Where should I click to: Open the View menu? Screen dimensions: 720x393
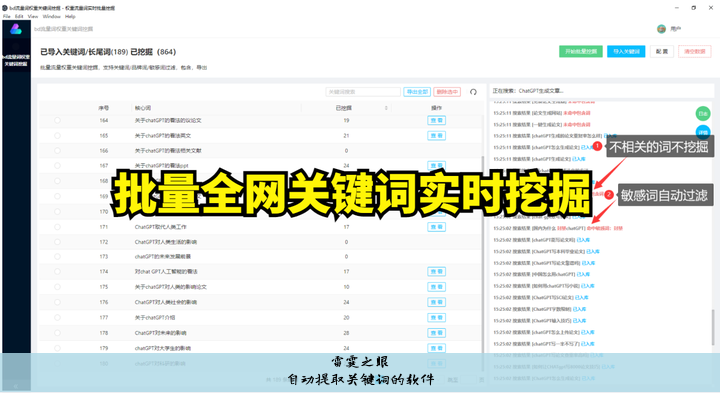point(33,16)
